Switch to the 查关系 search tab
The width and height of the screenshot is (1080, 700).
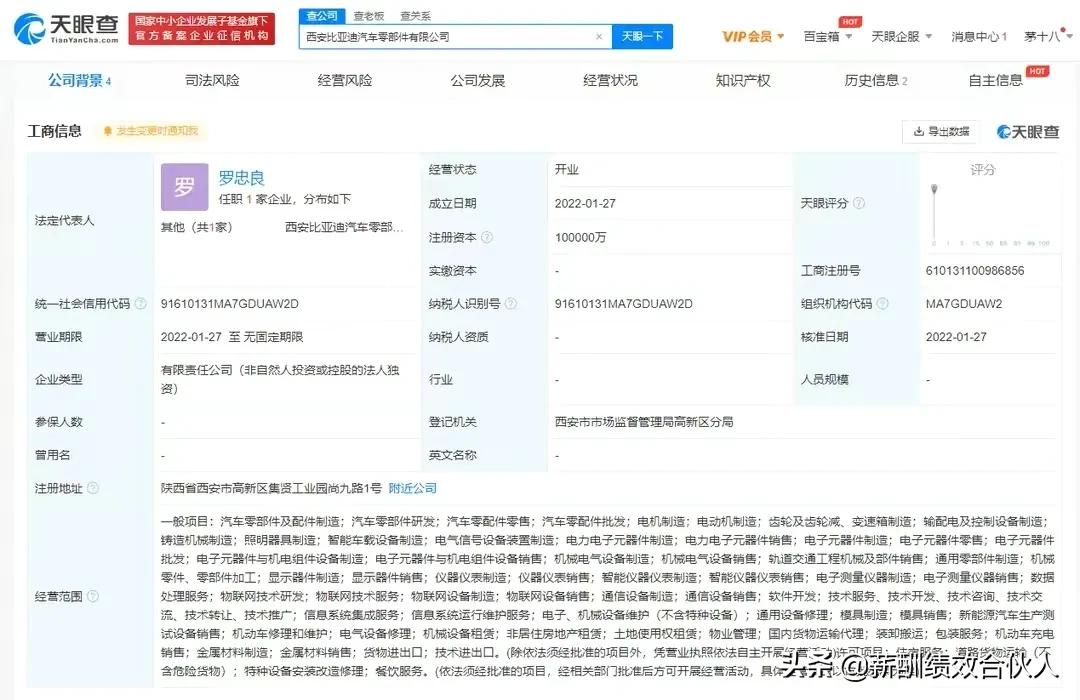click(x=415, y=16)
